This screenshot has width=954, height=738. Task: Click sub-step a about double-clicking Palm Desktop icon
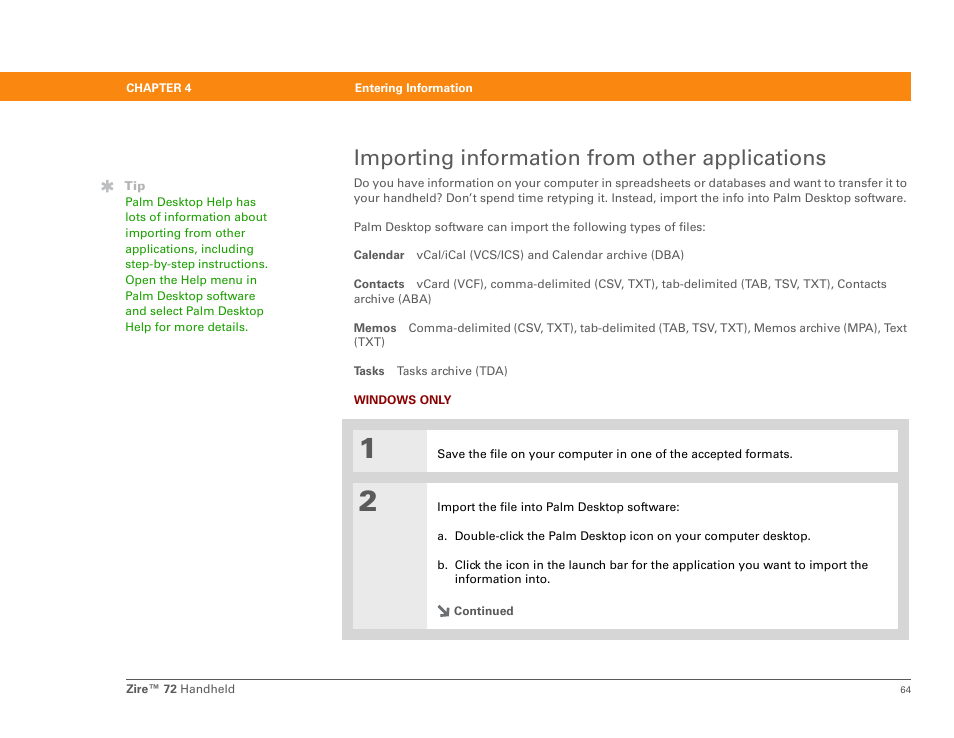[624, 536]
